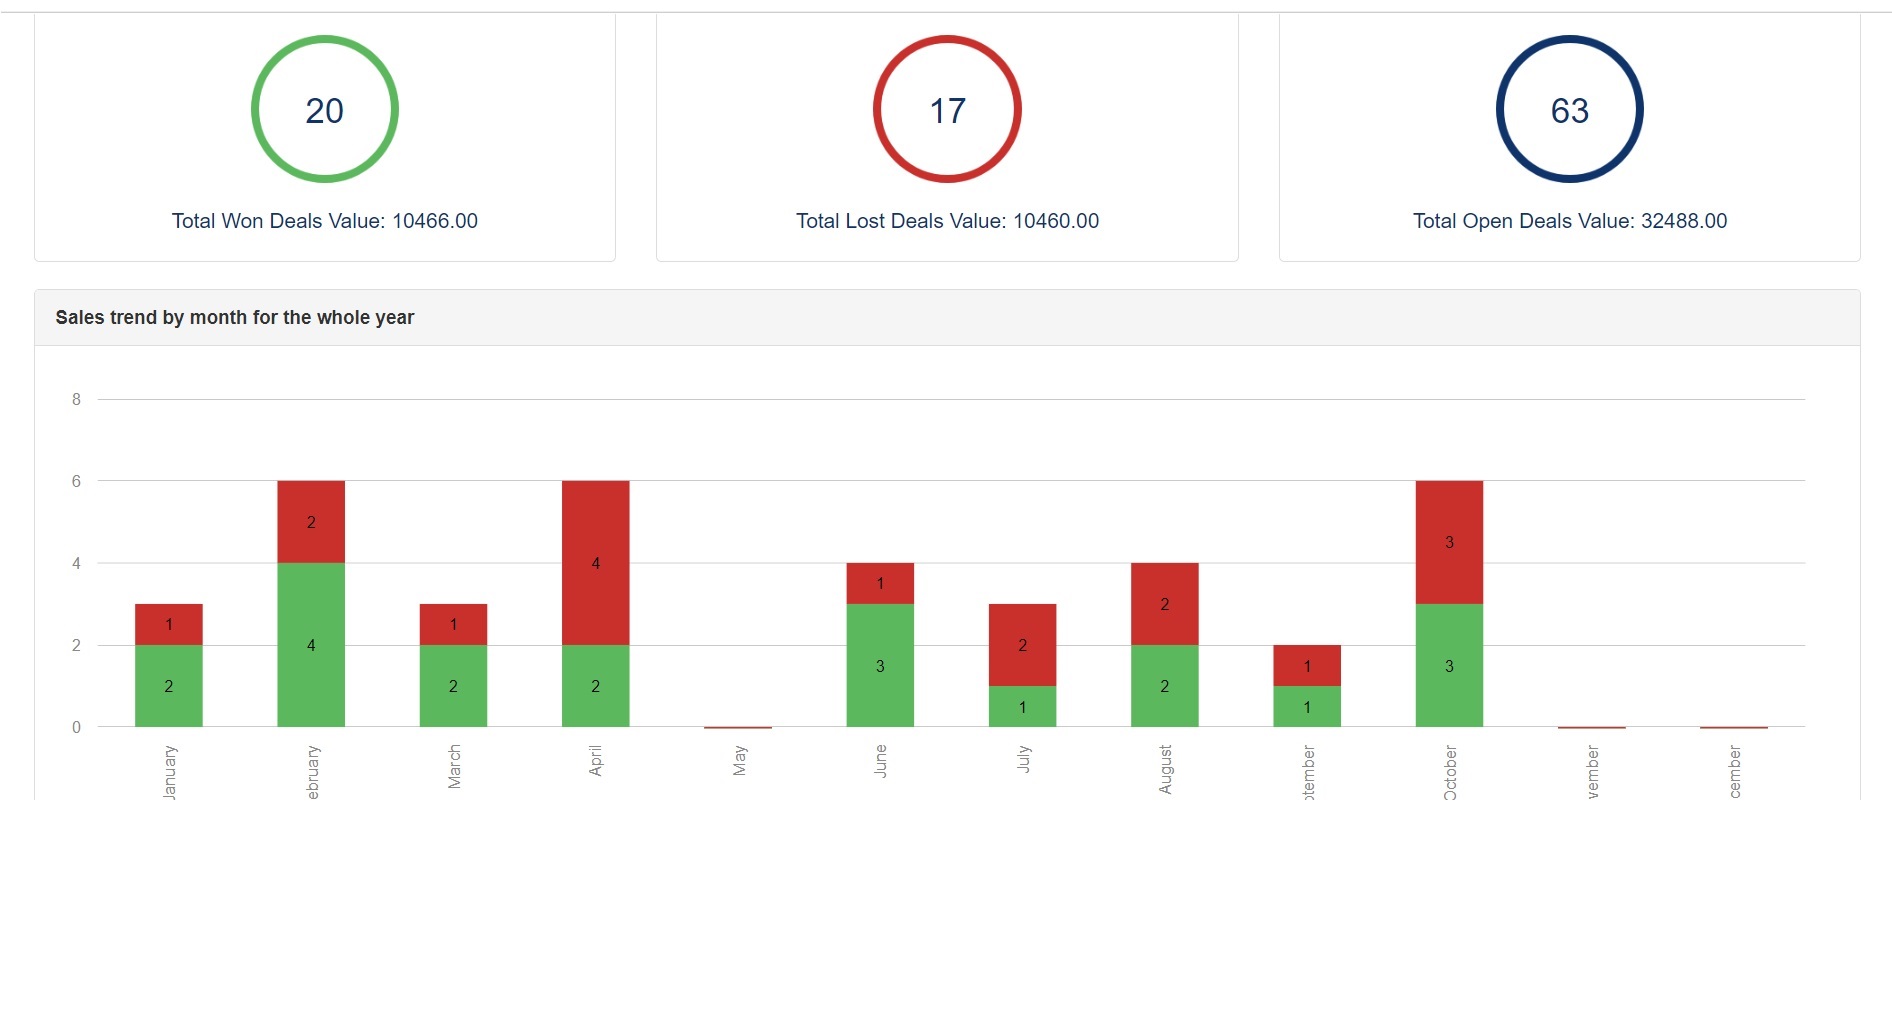
Task: Click October's red bar segment labeled 3
Action: [1449, 542]
